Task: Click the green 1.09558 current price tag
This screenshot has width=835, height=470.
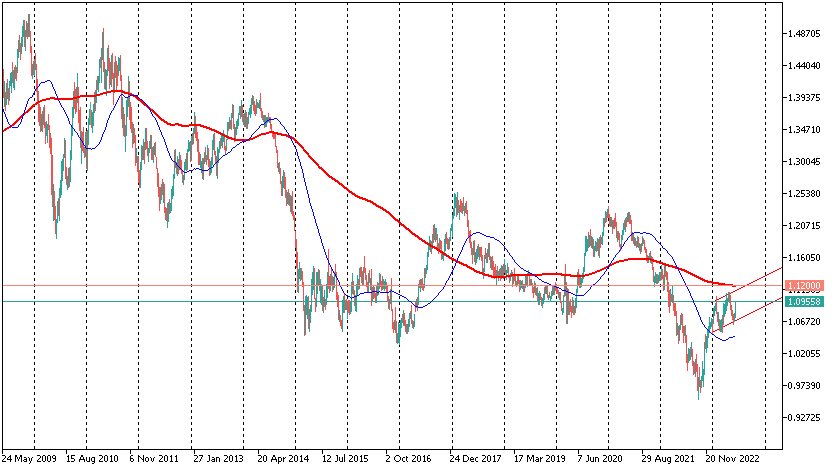Action: 803,301
